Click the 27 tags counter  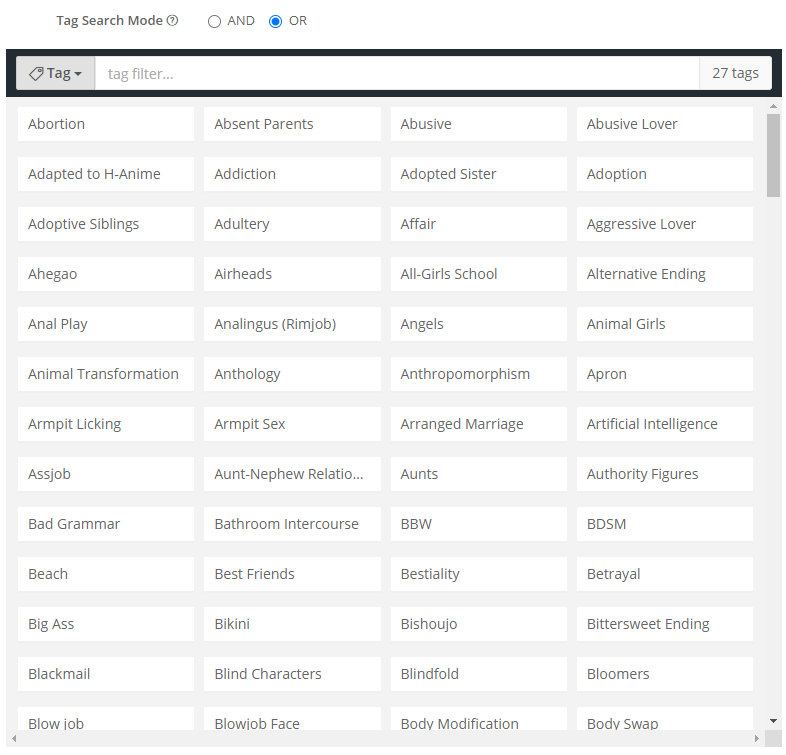tap(735, 73)
